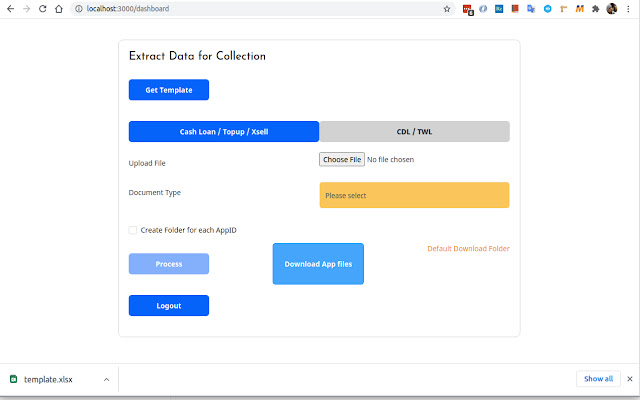Open the downloaded template.xlsx file
This screenshot has width=640, height=400.
48,380
